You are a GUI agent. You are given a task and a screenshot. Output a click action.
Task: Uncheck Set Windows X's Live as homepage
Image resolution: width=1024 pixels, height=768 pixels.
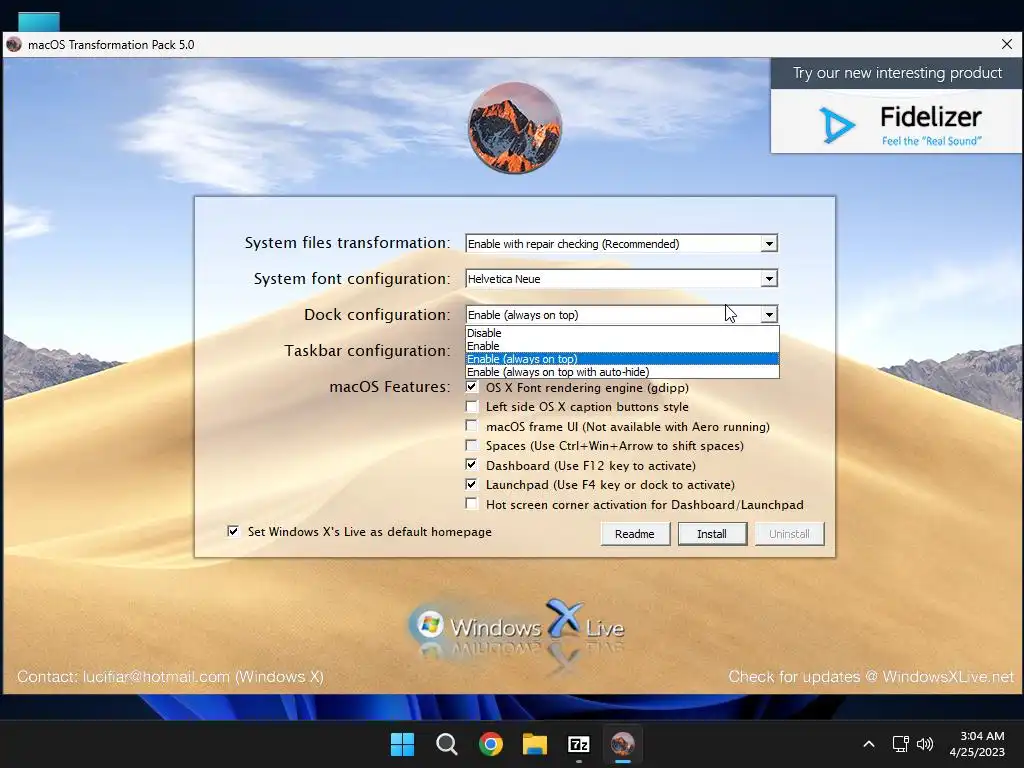coord(233,532)
